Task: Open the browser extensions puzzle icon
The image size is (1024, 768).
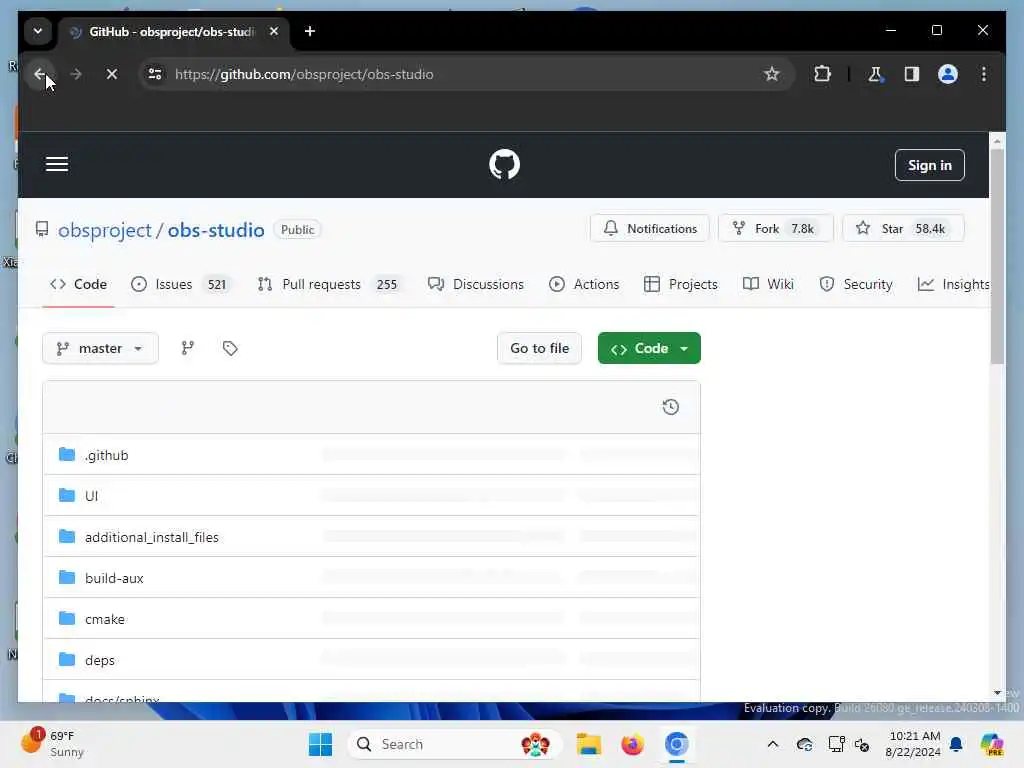Action: coord(822,74)
